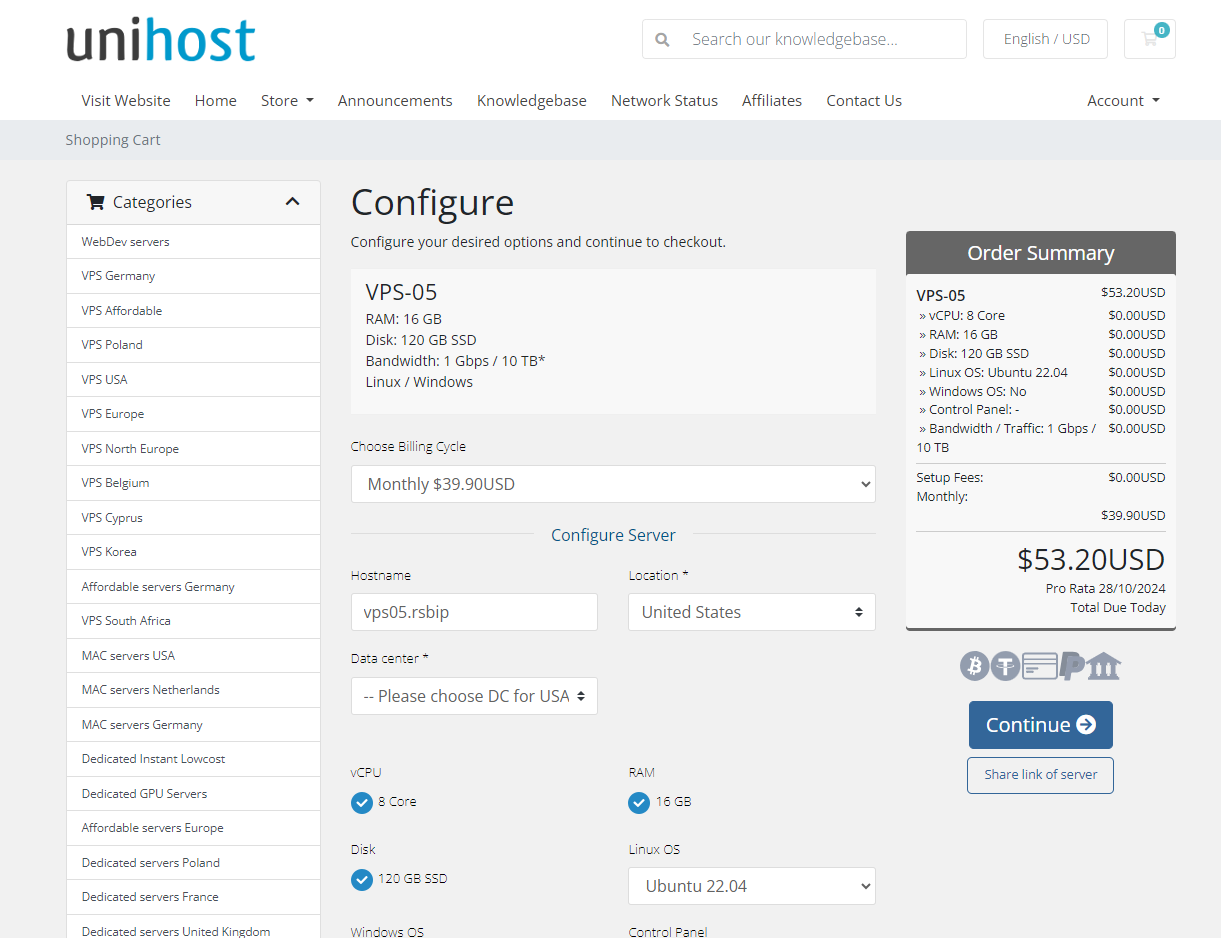Open Dedicated servers France category

(193, 897)
